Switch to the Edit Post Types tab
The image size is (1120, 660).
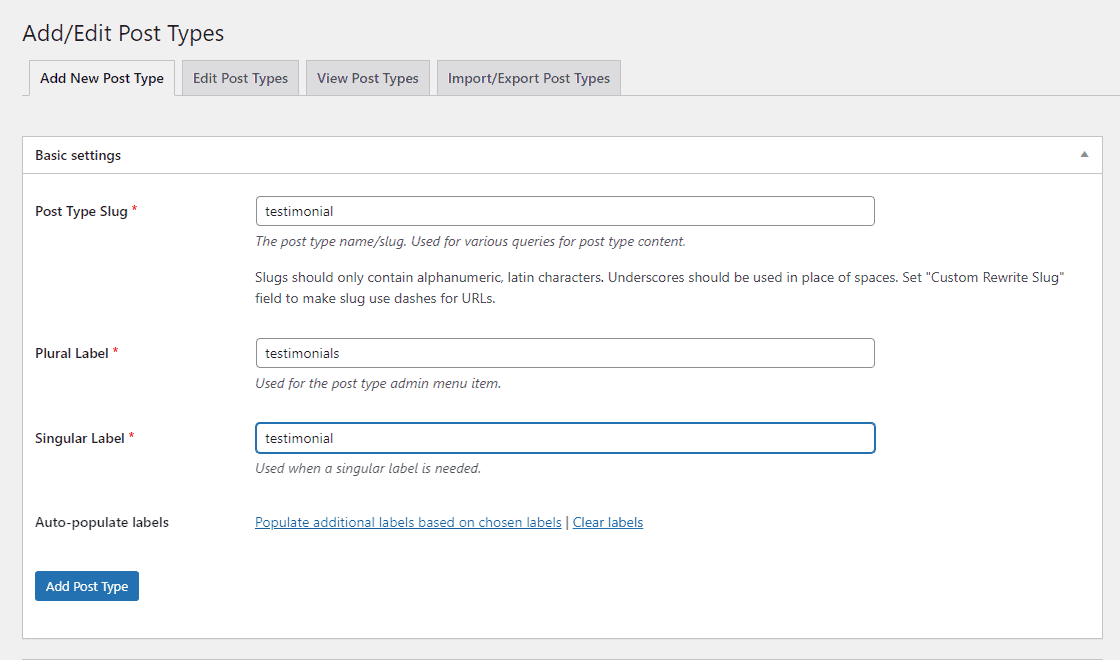click(x=240, y=78)
